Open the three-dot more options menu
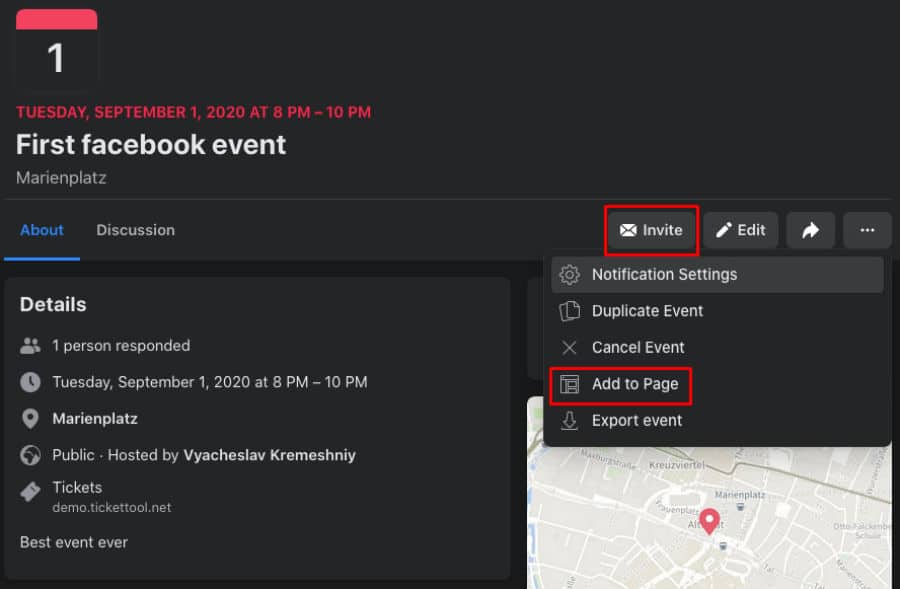Screen dimensions: 900x589 [868, 230]
